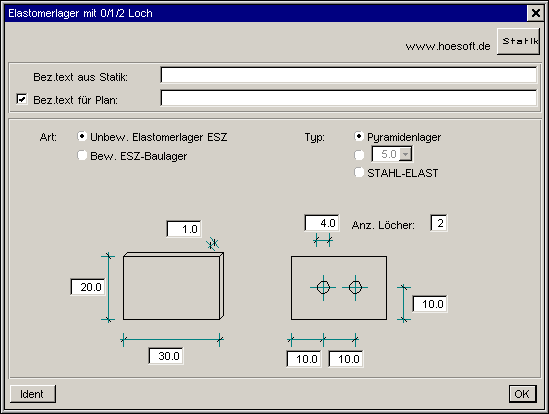
Task: Click the Statik button
Action: pos(518,41)
